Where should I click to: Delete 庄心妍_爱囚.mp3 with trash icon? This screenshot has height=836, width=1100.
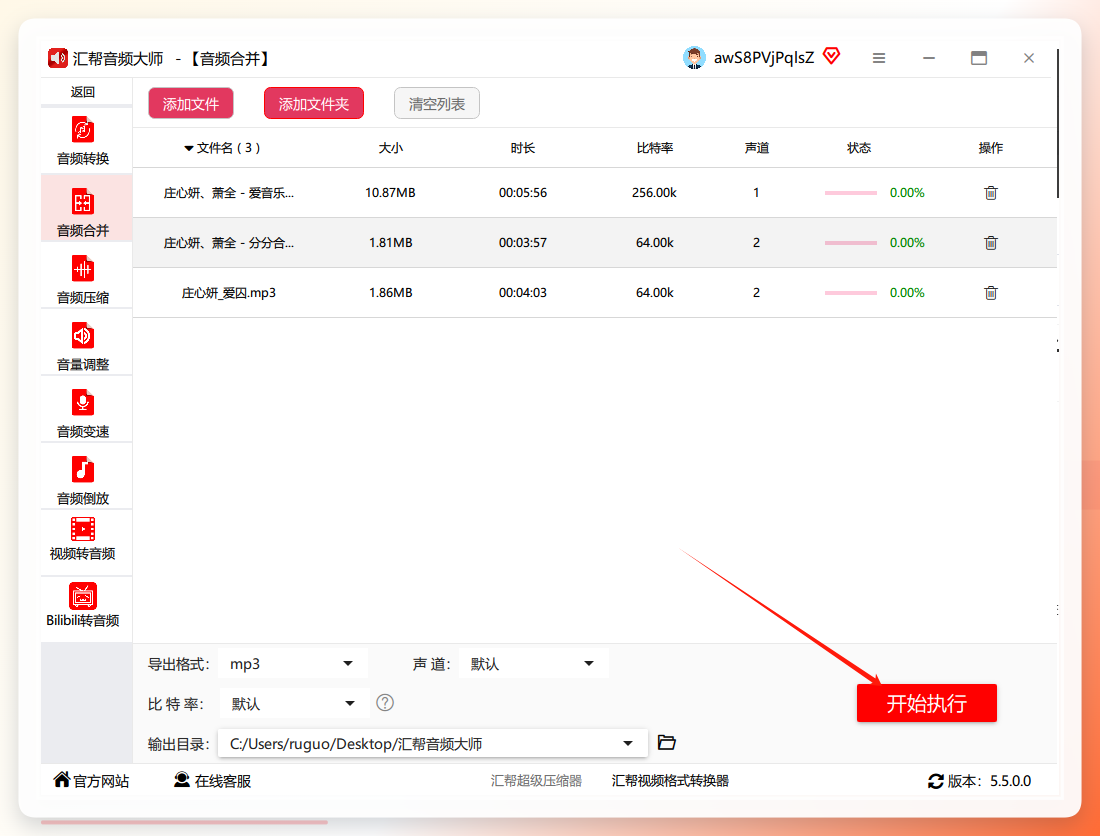pos(991,292)
